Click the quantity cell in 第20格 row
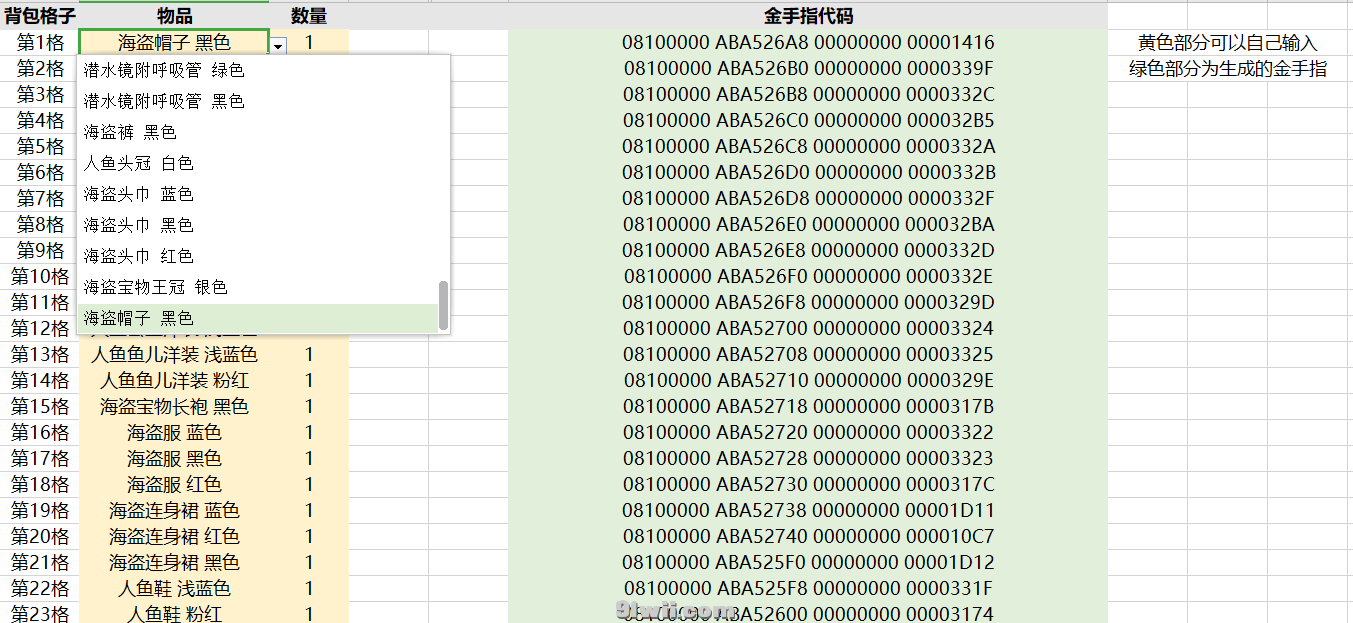The width and height of the screenshot is (1353, 623). [x=309, y=536]
